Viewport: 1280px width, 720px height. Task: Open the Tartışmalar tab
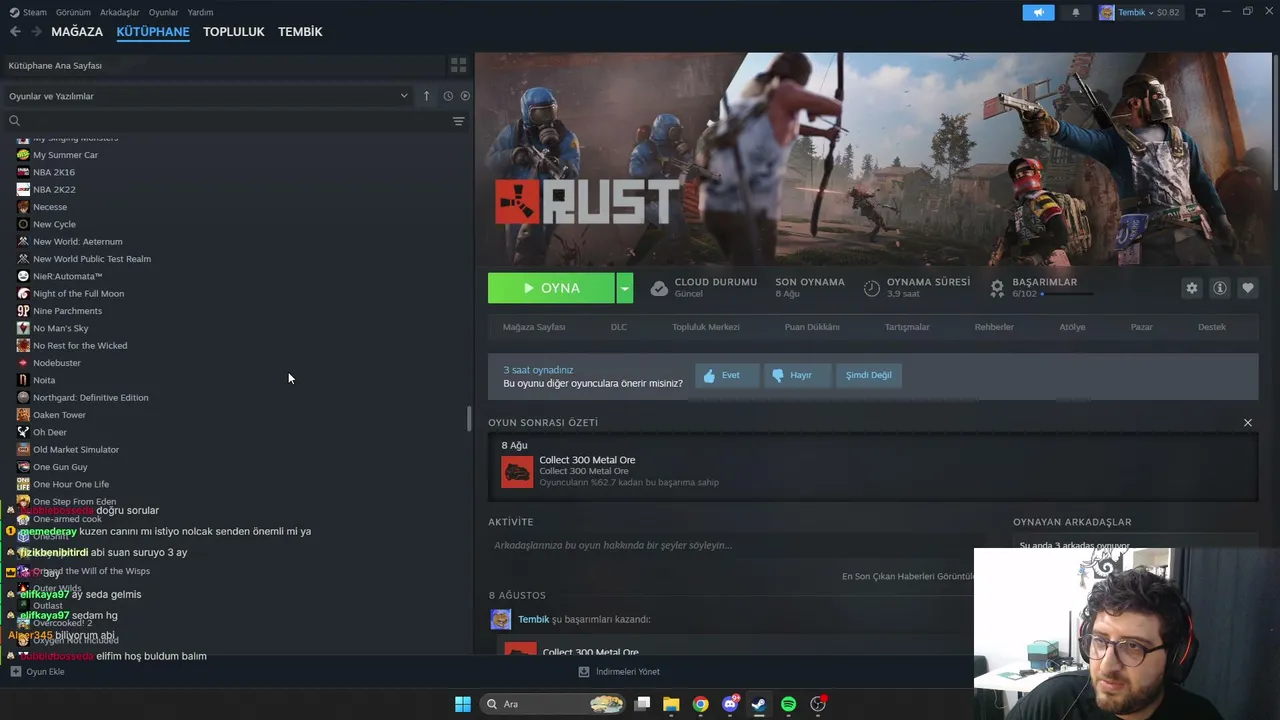(x=907, y=327)
